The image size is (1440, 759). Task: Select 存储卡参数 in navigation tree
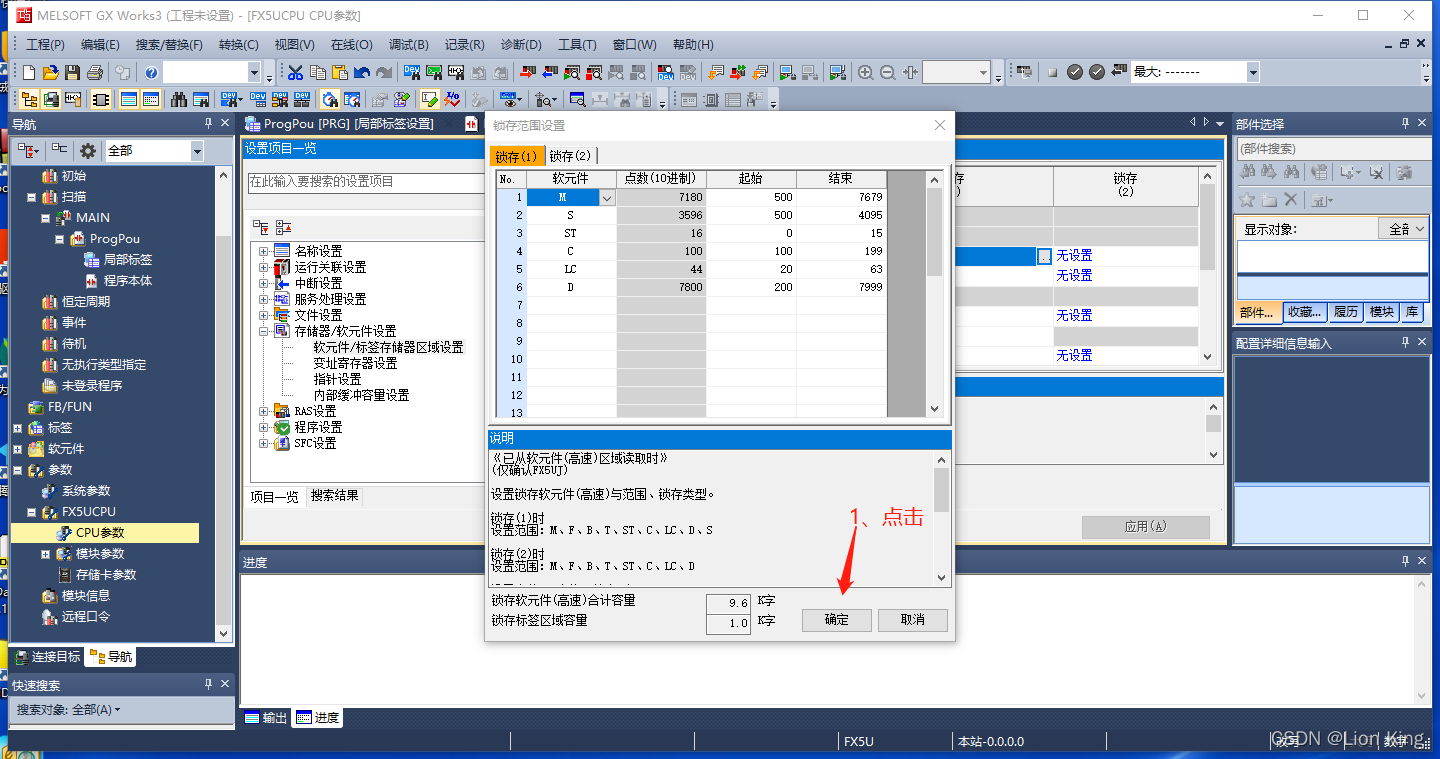click(x=106, y=575)
